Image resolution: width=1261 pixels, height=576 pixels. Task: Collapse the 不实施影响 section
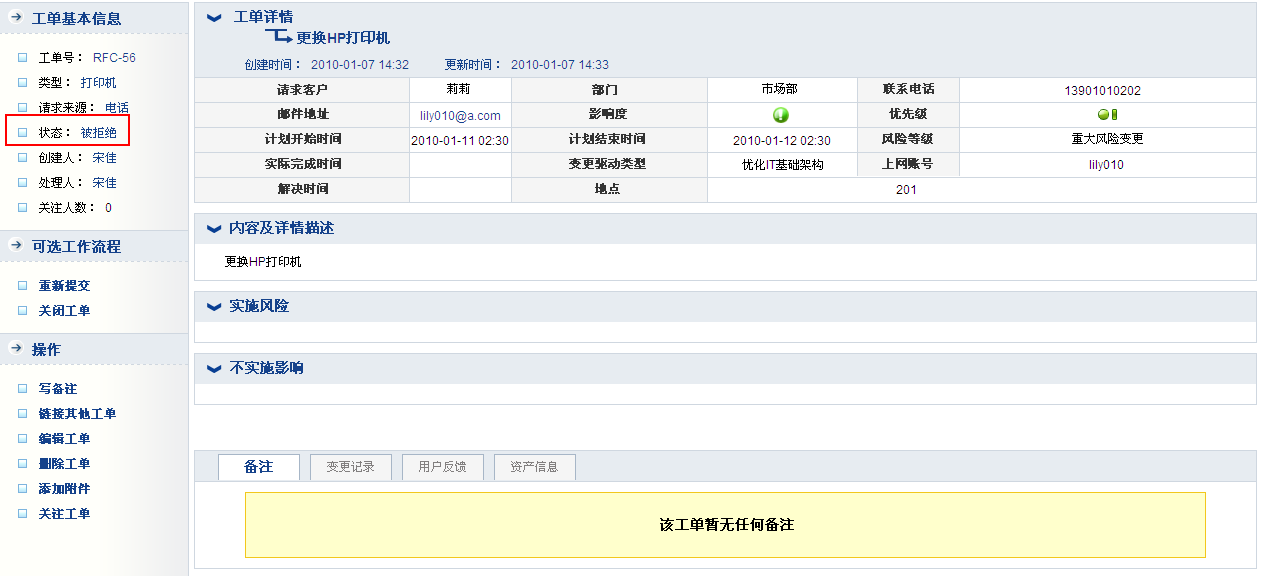[x=213, y=369]
